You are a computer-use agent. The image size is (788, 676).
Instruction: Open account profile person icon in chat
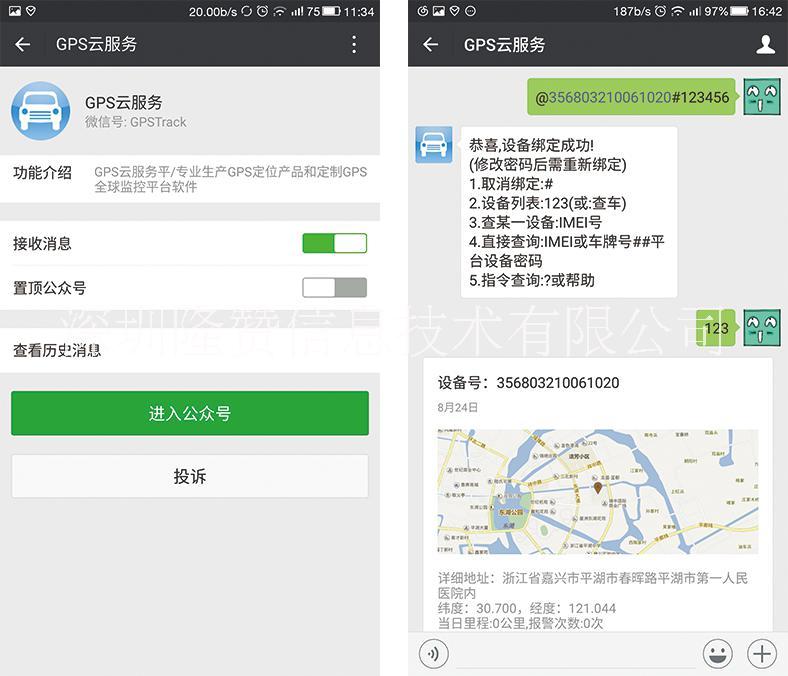pos(765,44)
